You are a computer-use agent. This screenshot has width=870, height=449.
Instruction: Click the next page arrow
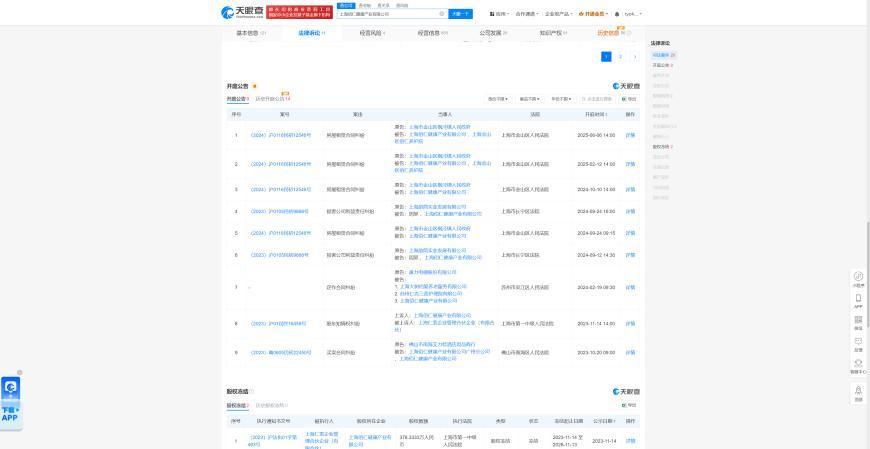point(635,57)
